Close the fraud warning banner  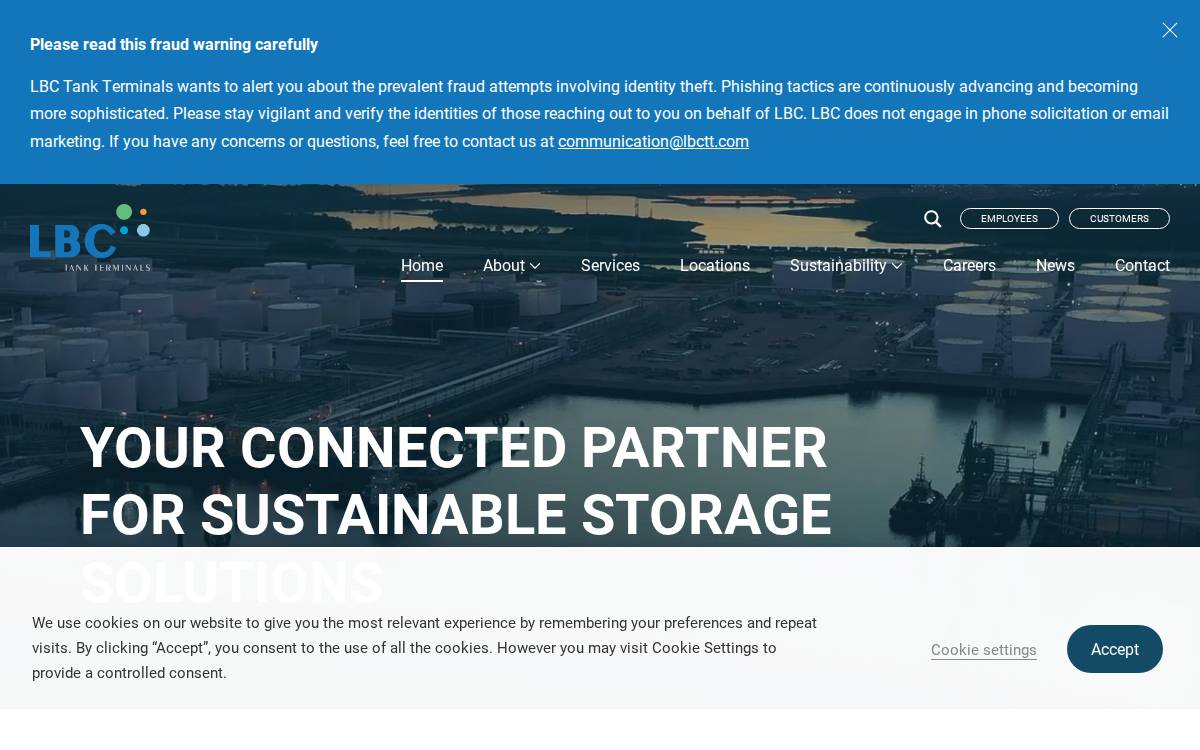pos(1170,30)
